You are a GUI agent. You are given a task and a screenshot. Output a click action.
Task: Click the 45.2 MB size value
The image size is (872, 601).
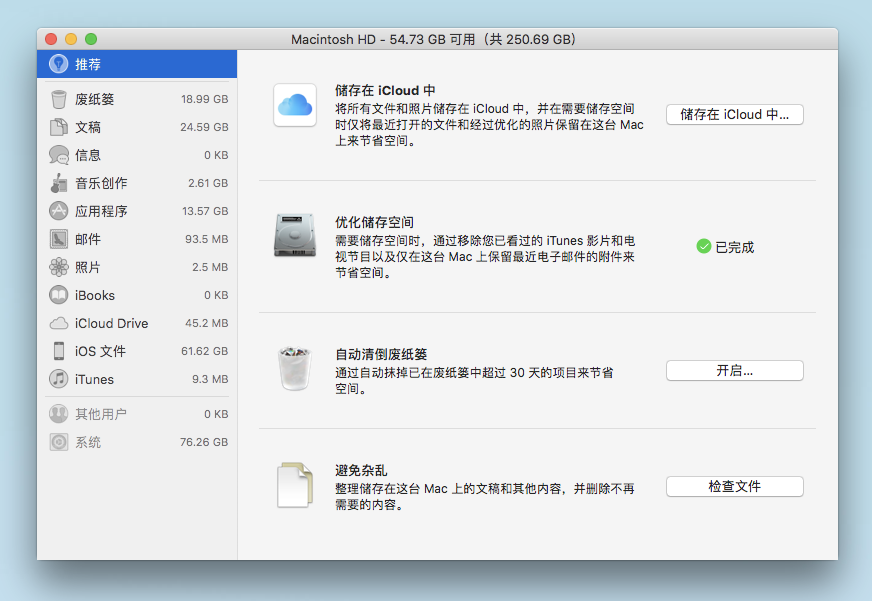coord(206,324)
